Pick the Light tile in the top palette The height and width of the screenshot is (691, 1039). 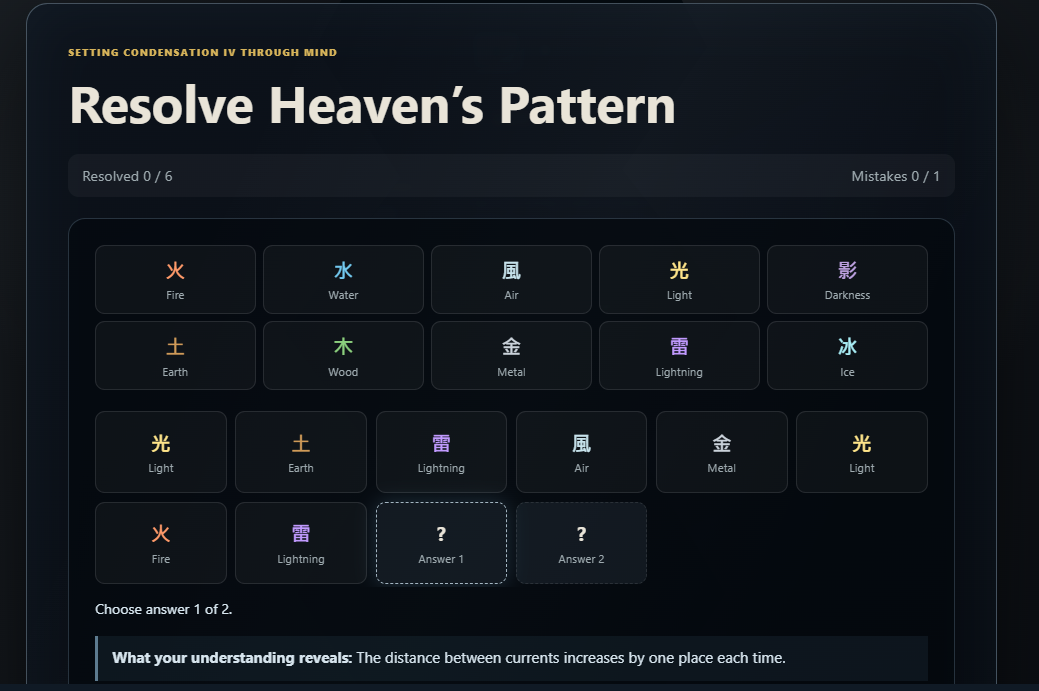679,280
